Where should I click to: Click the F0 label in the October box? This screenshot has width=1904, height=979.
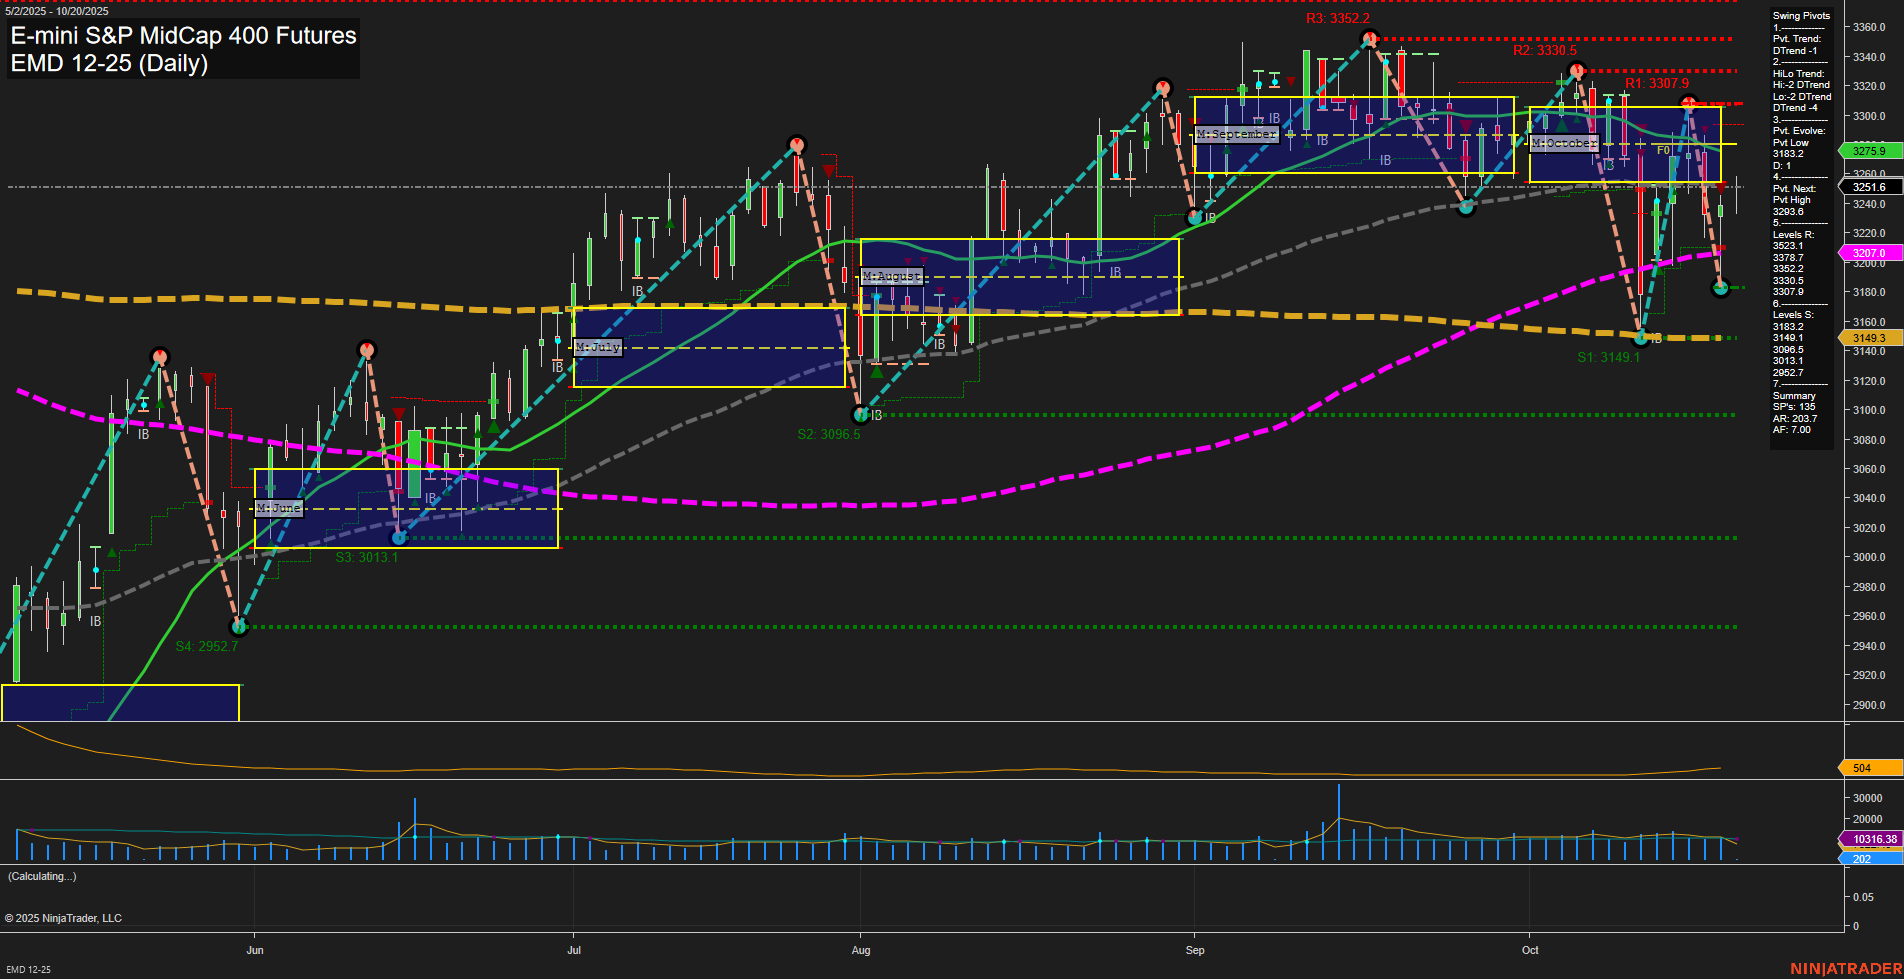[x=1662, y=148]
